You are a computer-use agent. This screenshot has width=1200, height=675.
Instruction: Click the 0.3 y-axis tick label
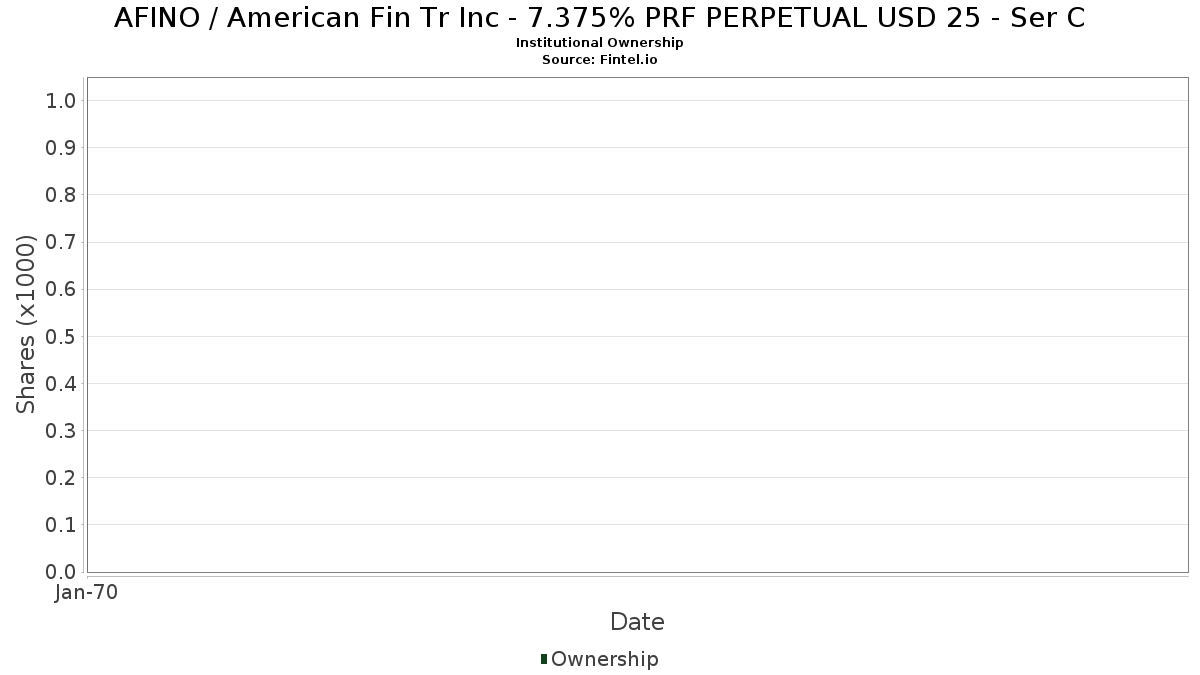click(x=61, y=431)
